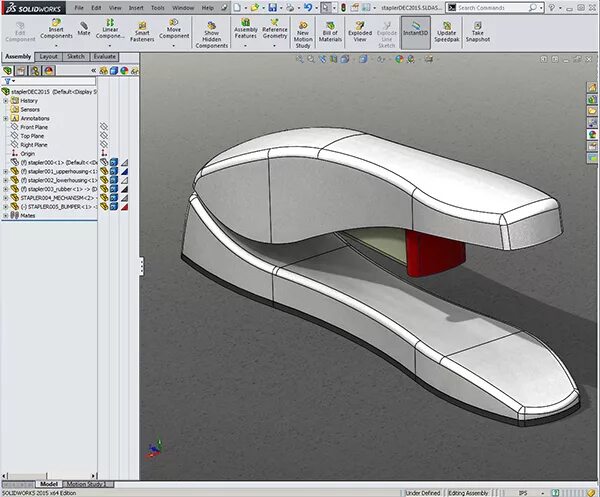Open Assembly Features dropdown arrow

point(245,46)
